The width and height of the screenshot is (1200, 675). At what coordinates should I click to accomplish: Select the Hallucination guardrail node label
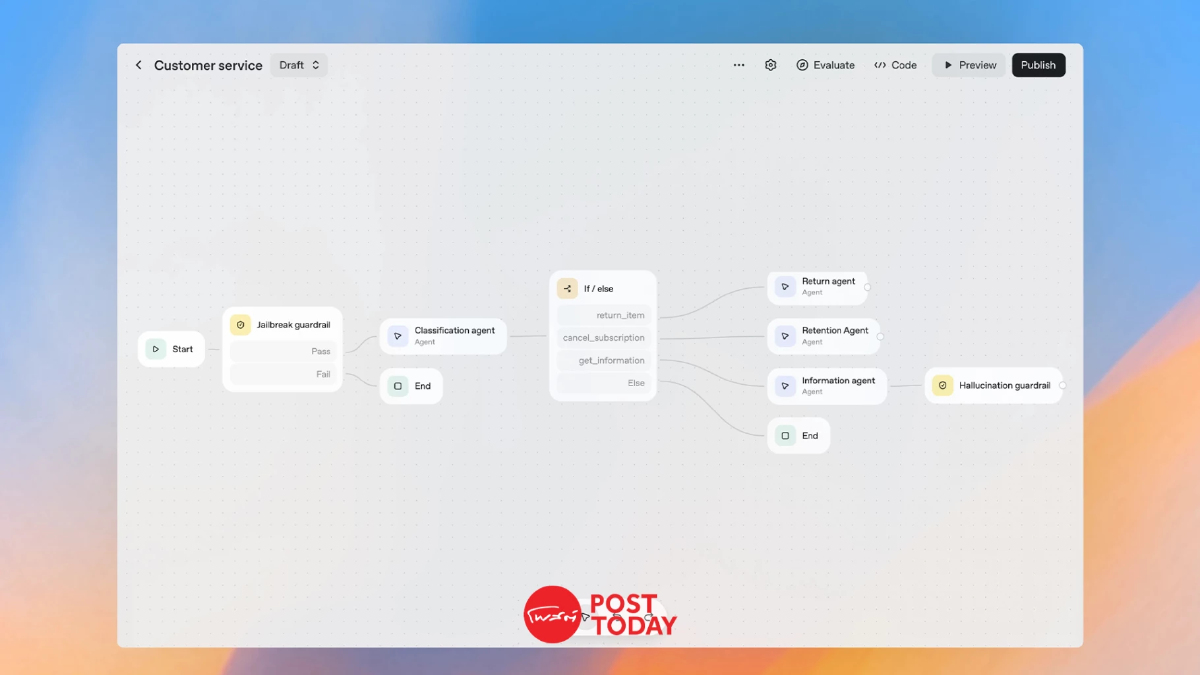click(x=1004, y=385)
